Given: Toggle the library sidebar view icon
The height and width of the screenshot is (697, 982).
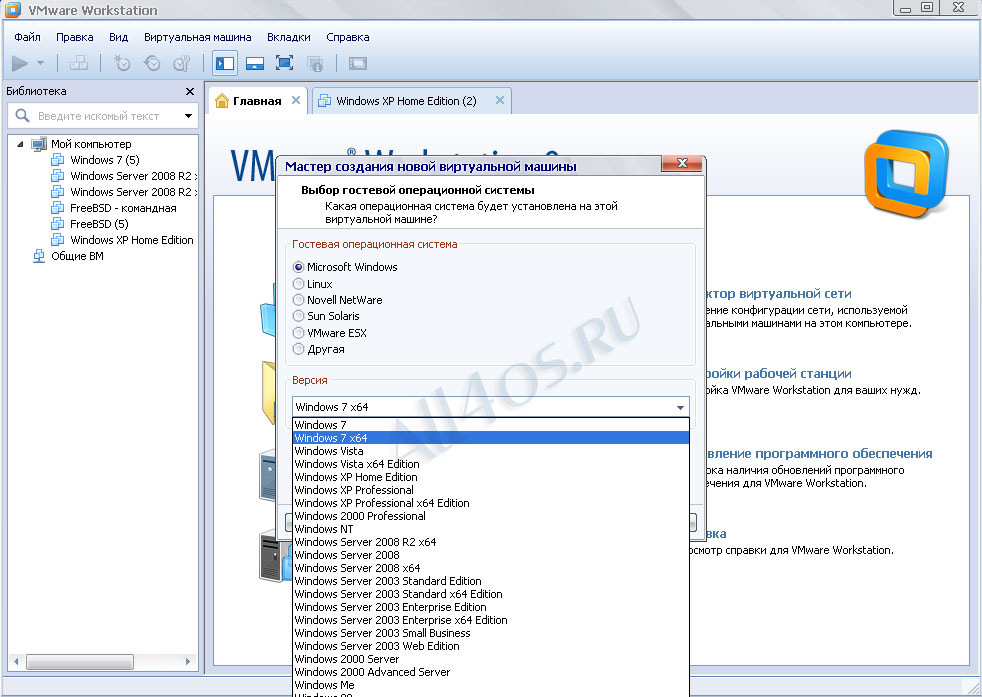Looking at the screenshot, I should pos(224,63).
